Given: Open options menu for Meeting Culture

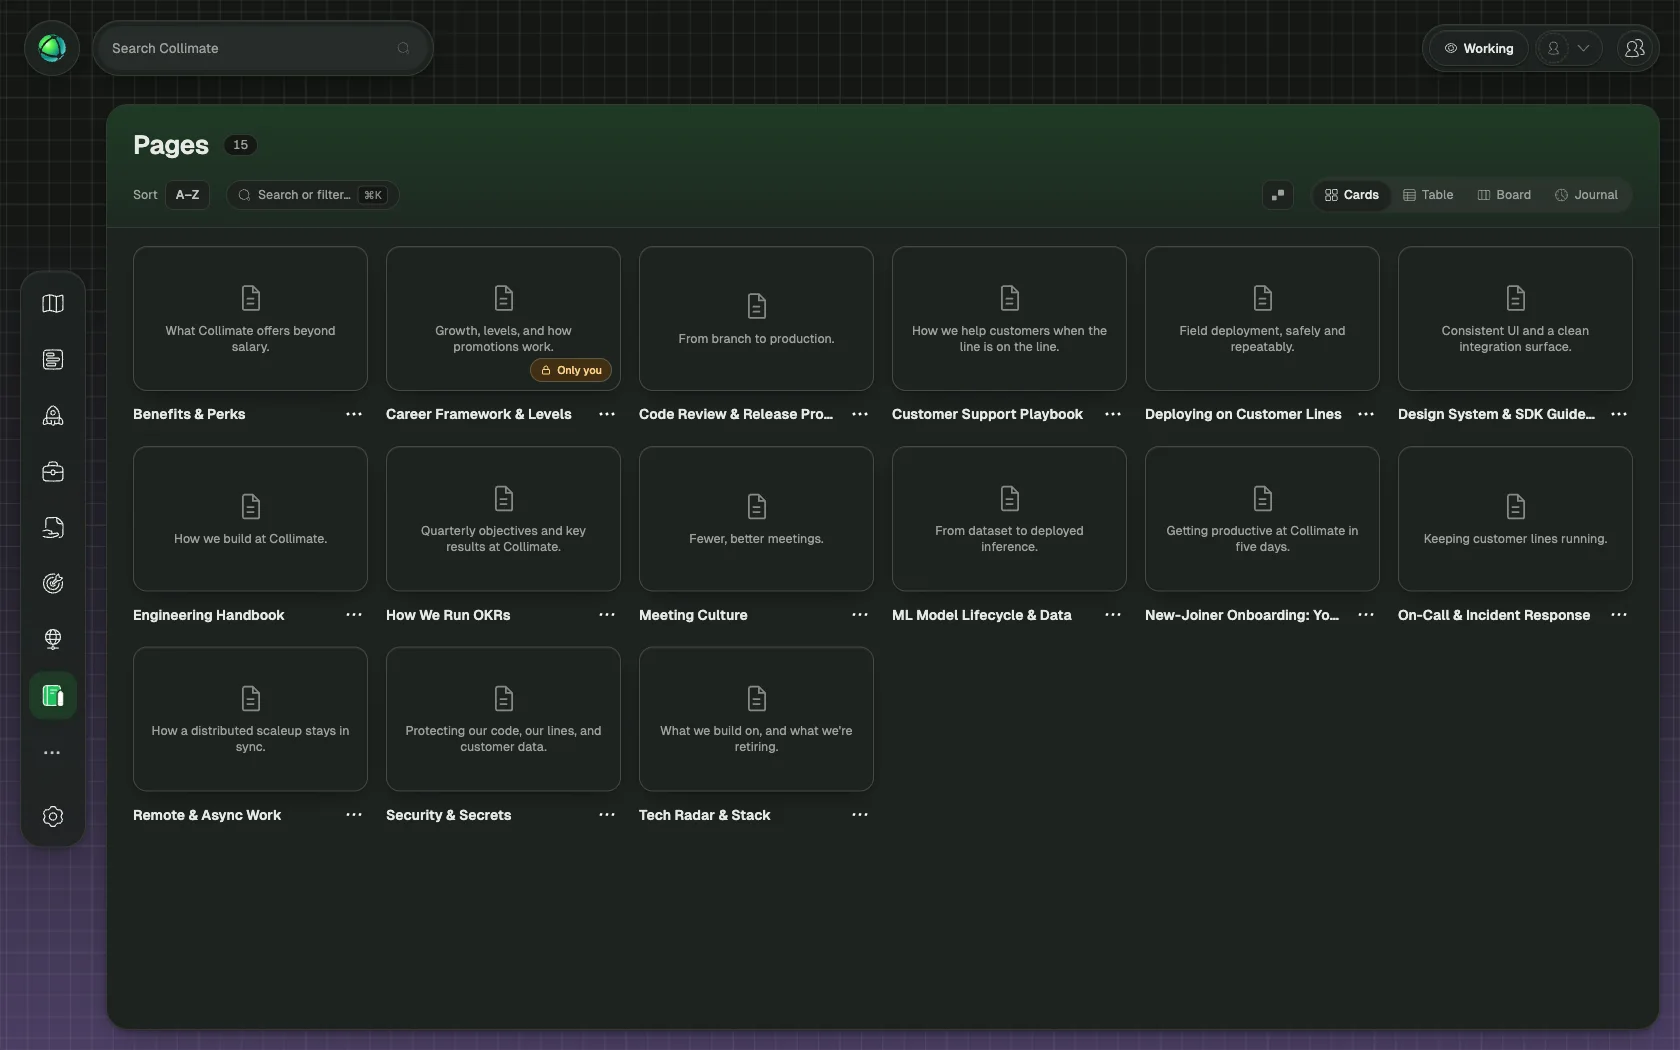Looking at the screenshot, I should coord(860,615).
